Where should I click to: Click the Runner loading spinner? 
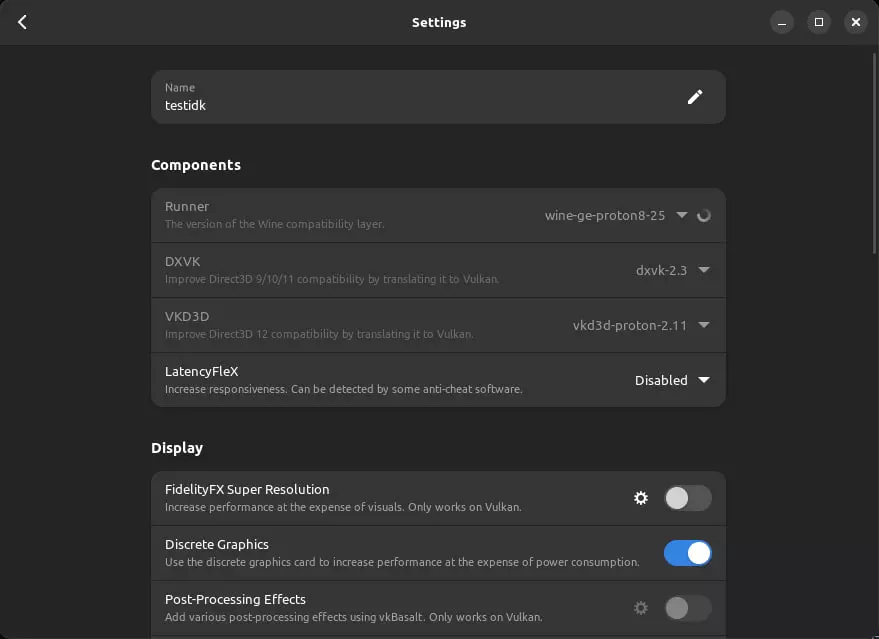tap(704, 215)
